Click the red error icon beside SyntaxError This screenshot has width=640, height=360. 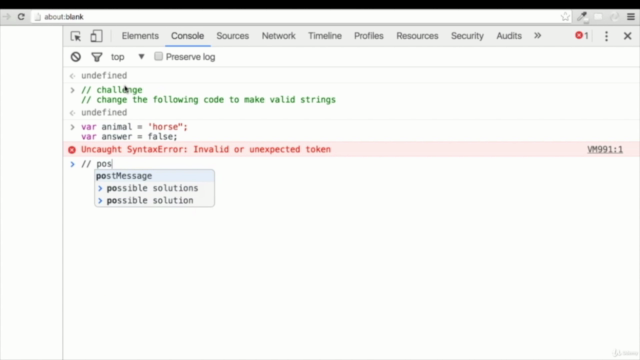click(x=72, y=150)
